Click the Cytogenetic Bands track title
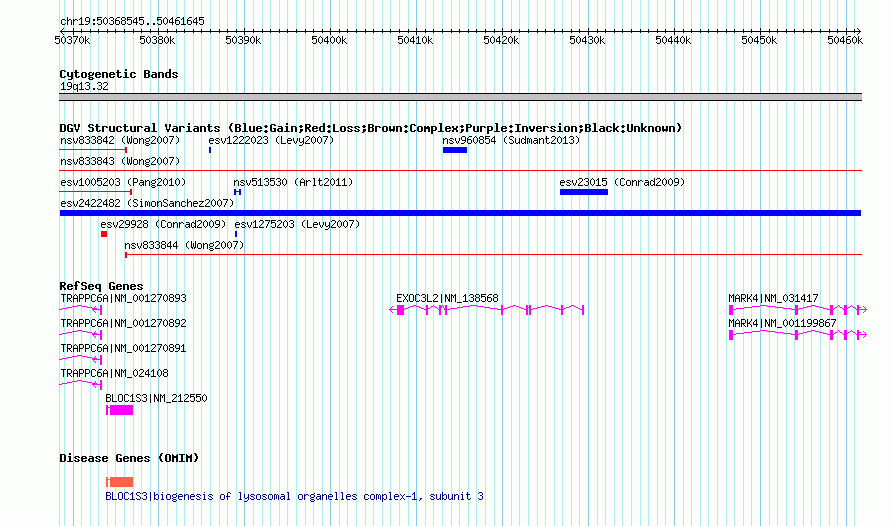 pyautogui.click(x=119, y=74)
